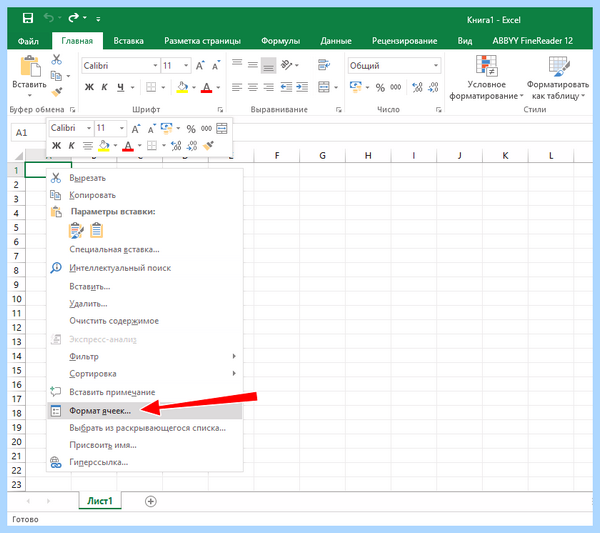Click the wrap text icon

pyautogui.click(x=324, y=65)
